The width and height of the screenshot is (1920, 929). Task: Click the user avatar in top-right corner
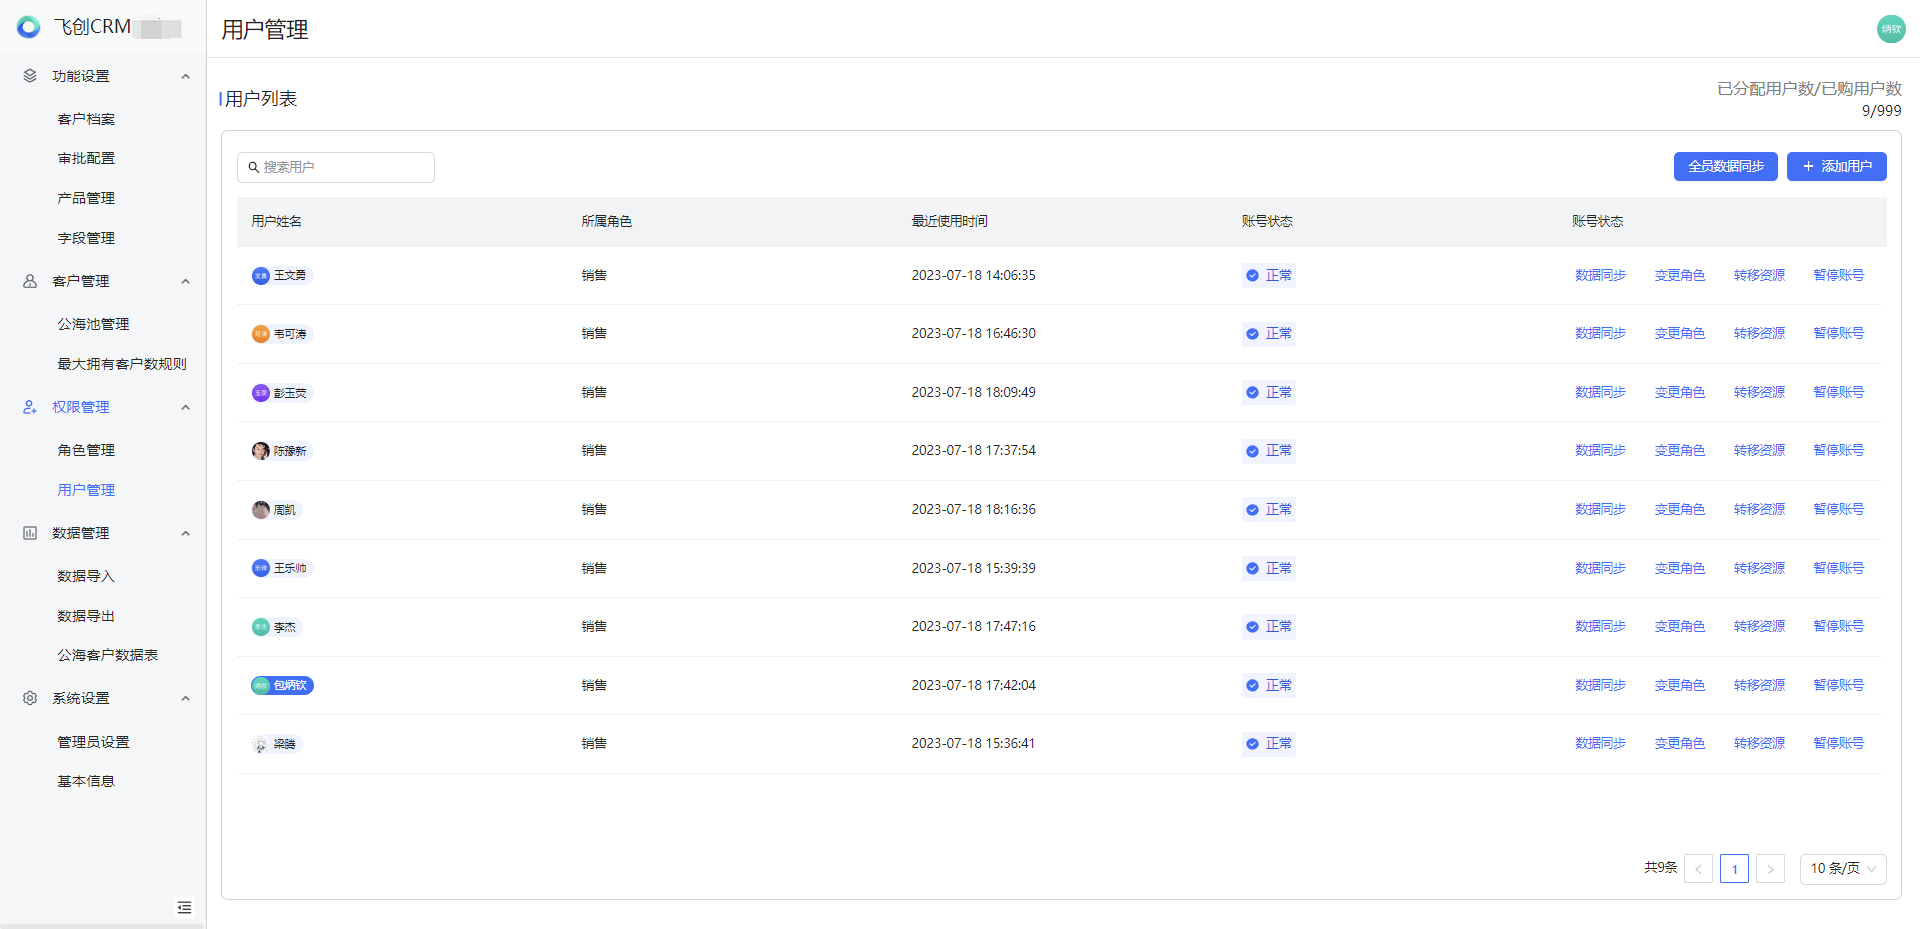1890,29
